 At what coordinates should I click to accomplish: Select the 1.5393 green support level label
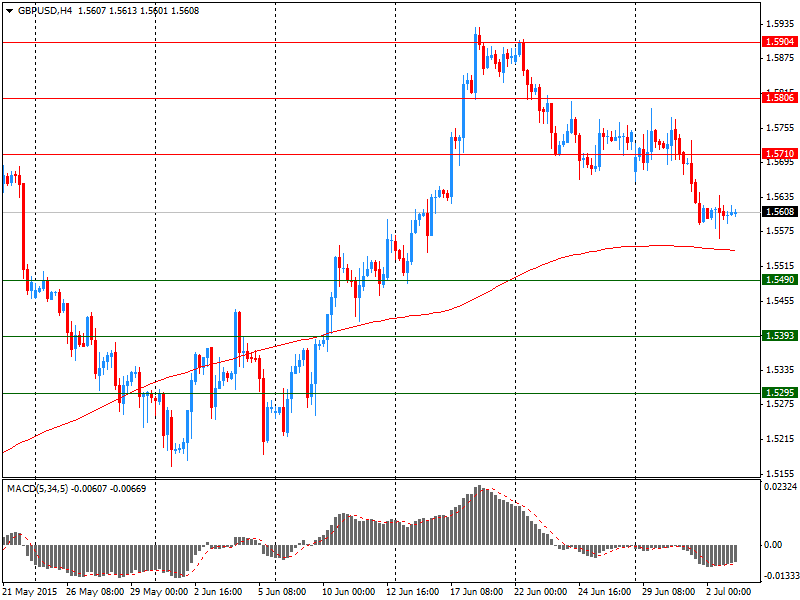[x=780, y=336]
